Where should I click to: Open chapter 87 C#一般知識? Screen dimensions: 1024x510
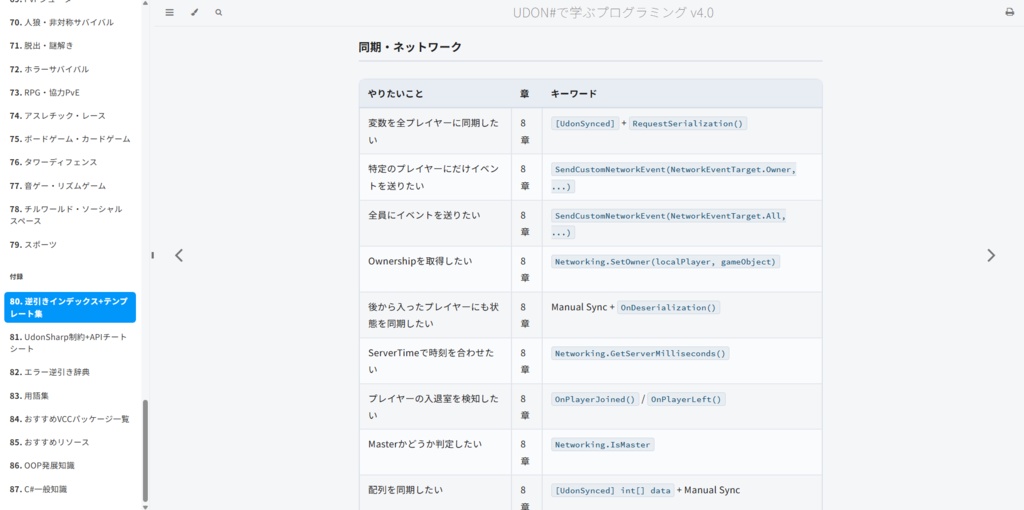coord(39,489)
